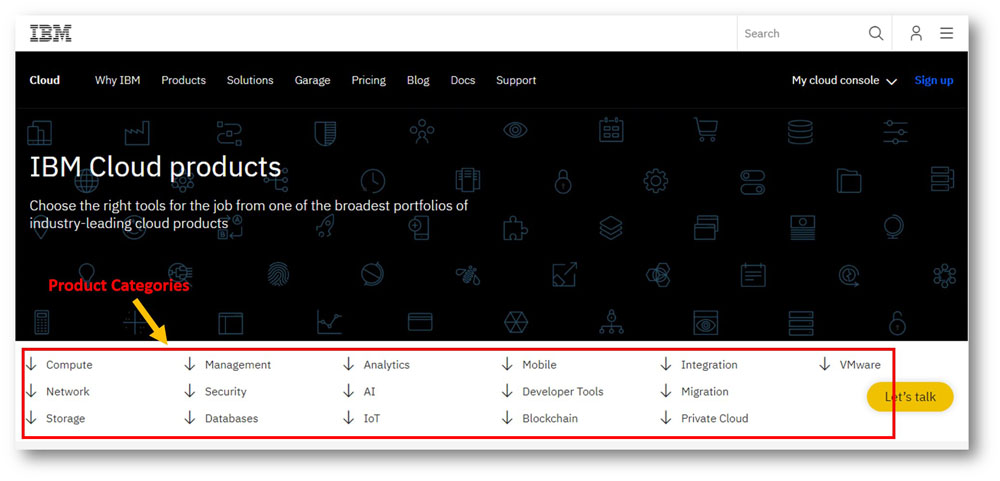The image size is (1000, 481).
Task: Open the Solutions menu
Action: pos(250,80)
